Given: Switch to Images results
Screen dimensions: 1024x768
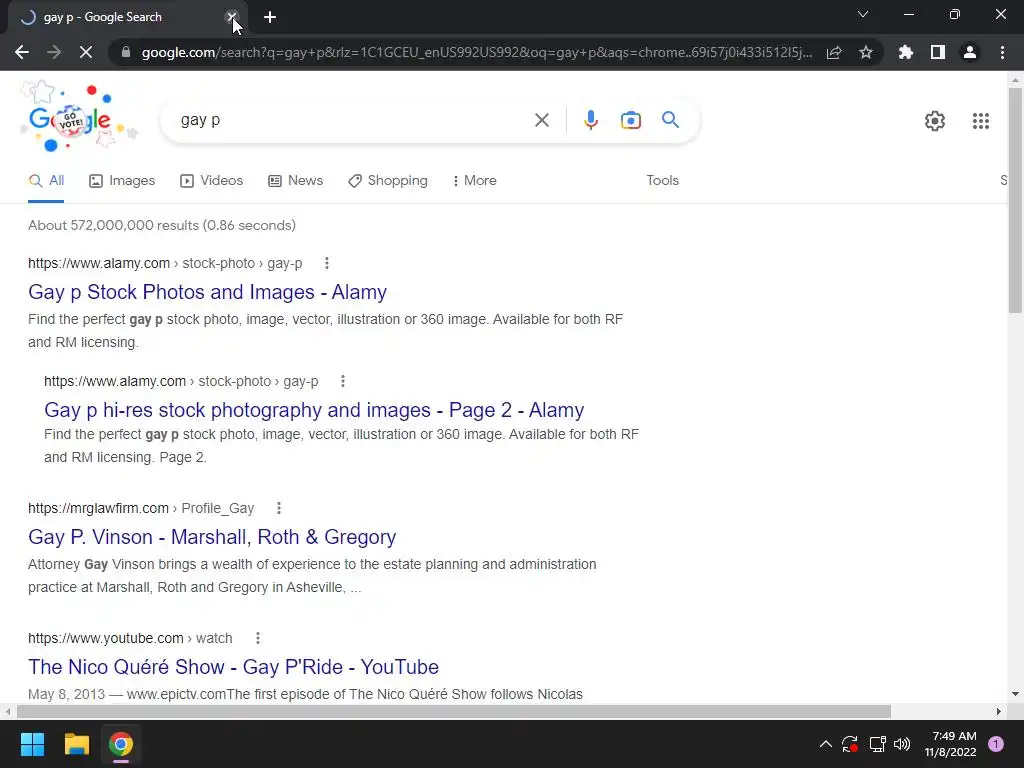Looking at the screenshot, I should (x=122, y=181).
